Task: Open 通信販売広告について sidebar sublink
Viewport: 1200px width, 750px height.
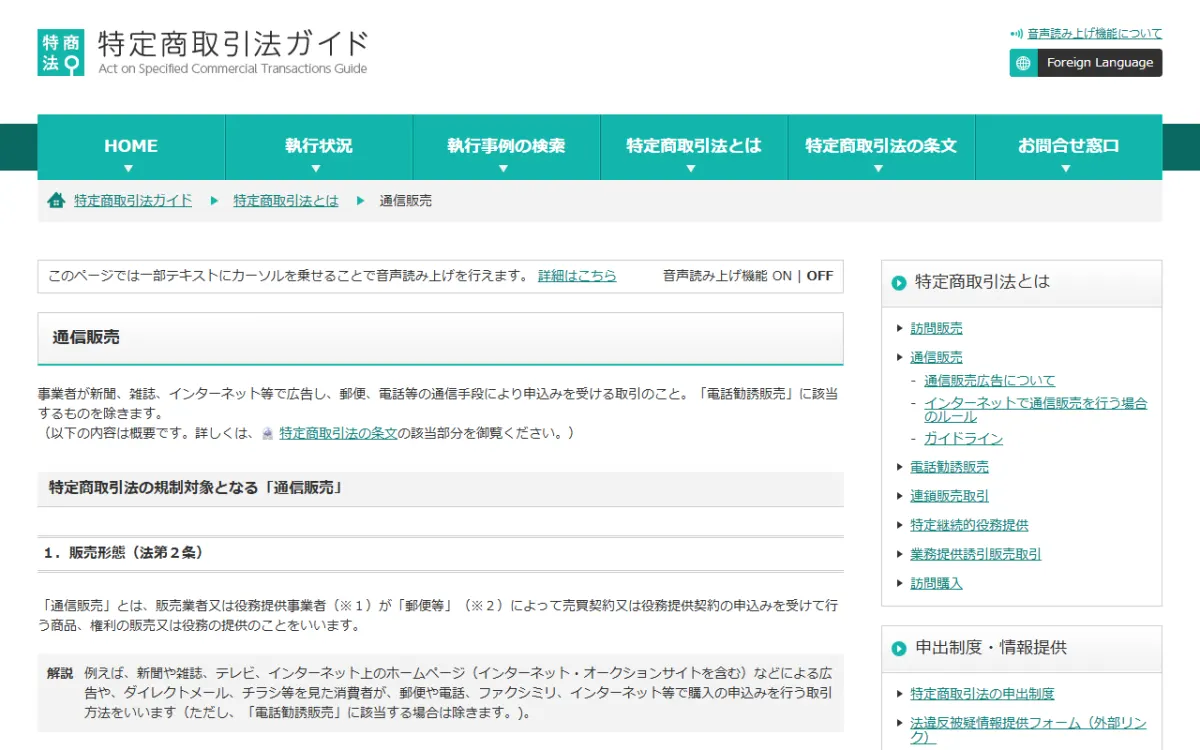Action: point(989,381)
